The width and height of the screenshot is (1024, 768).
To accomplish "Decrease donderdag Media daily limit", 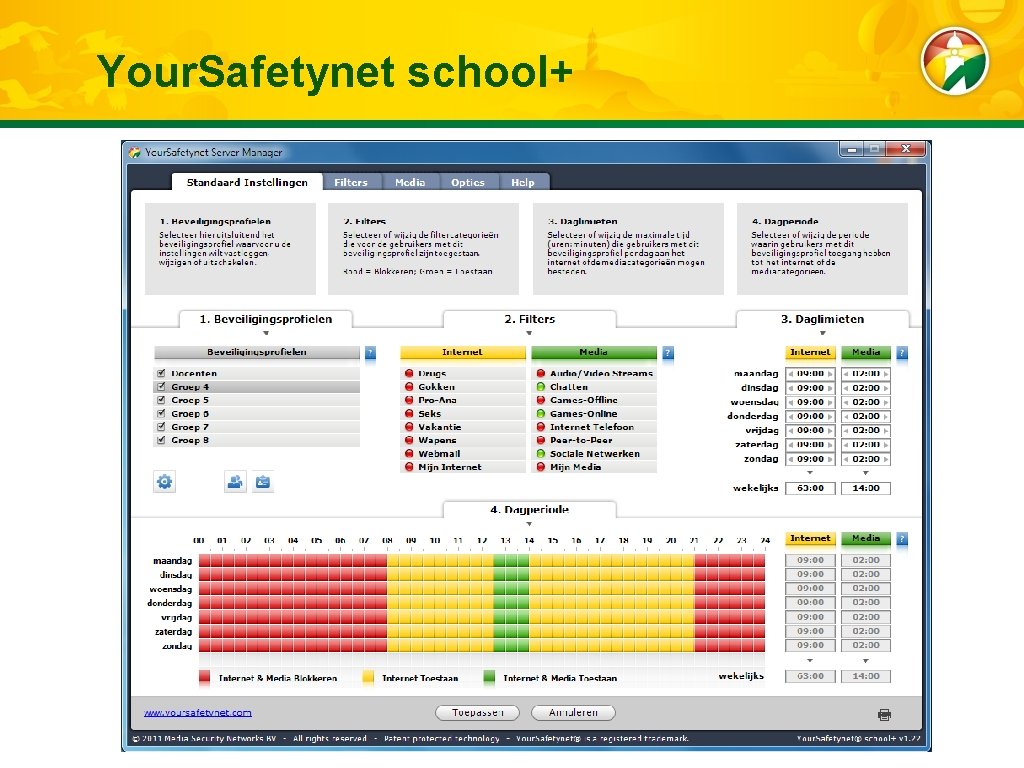I will point(846,417).
